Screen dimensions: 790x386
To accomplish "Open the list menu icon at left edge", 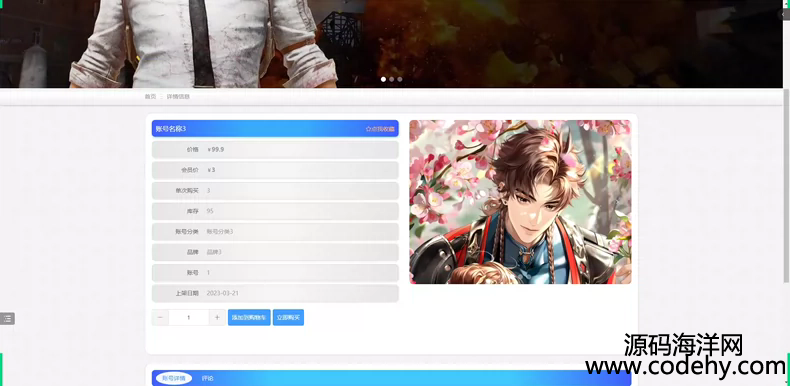I will tap(7, 318).
